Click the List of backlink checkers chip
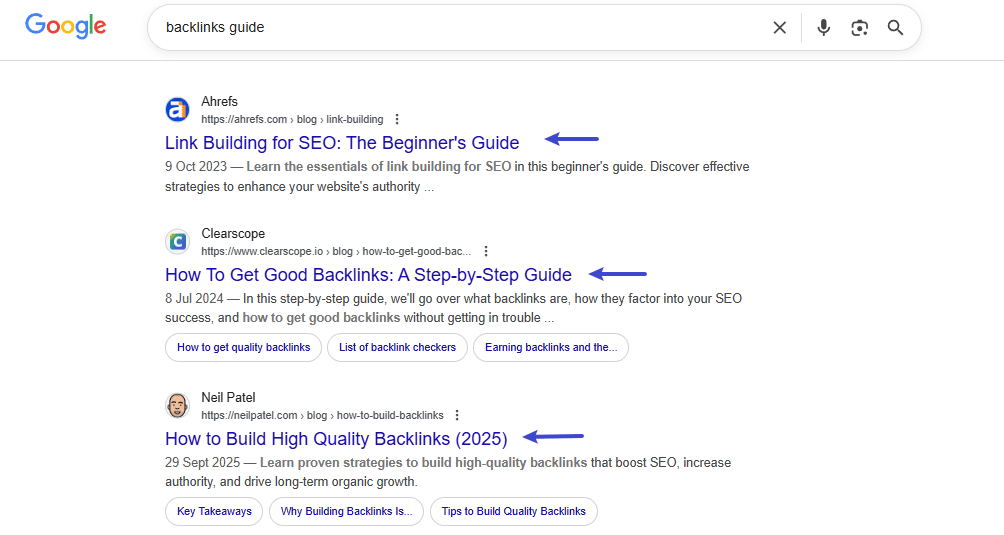1004x535 pixels. pyautogui.click(x=398, y=347)
